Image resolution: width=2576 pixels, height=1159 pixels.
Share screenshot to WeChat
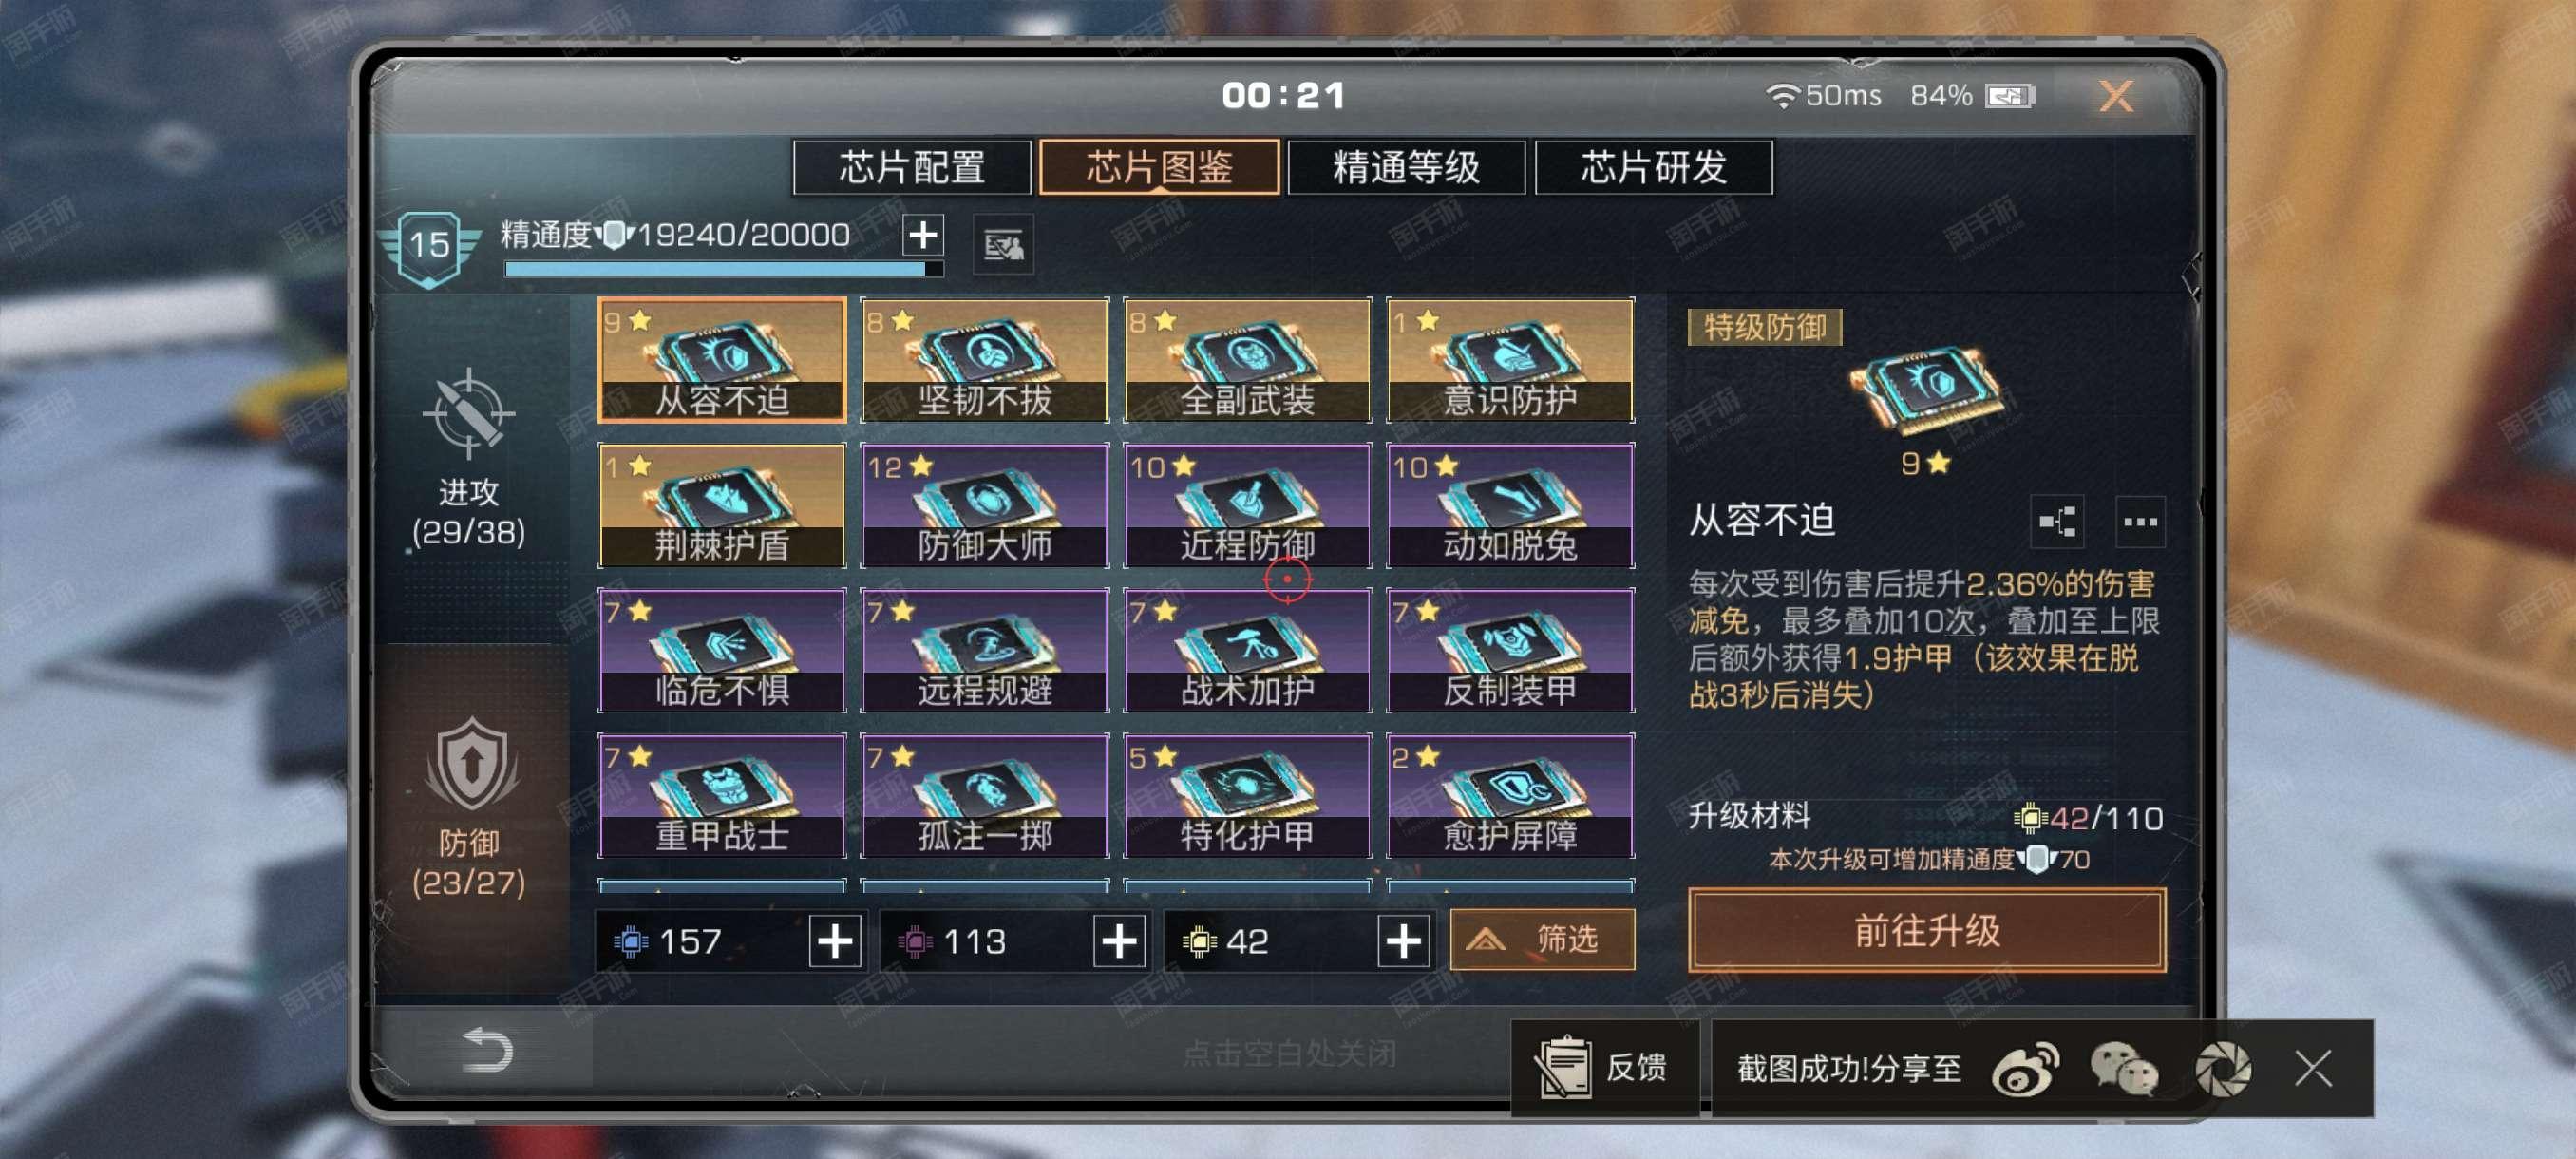2124,1069
